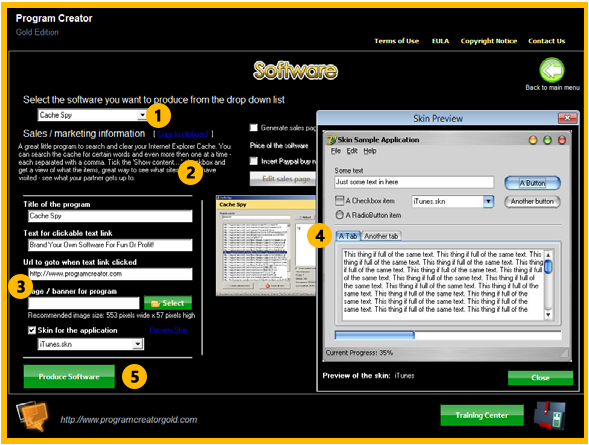Open the Preview Skin link
This screenshot has width=589, height=445.
point(168,330)
